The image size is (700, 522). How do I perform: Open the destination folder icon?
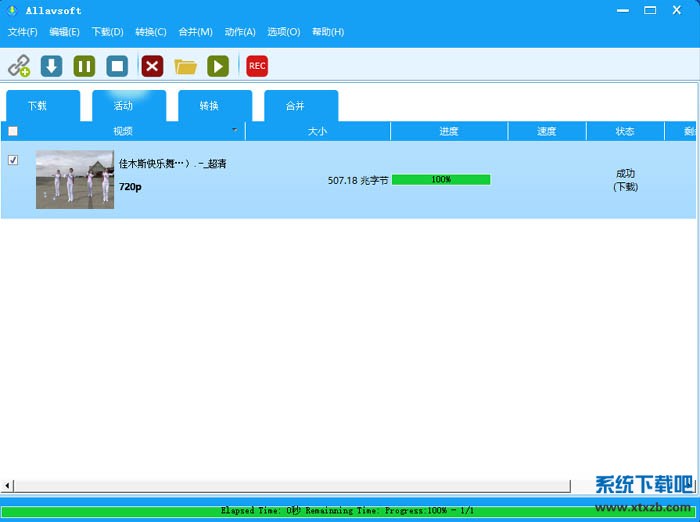coord(185,67)
